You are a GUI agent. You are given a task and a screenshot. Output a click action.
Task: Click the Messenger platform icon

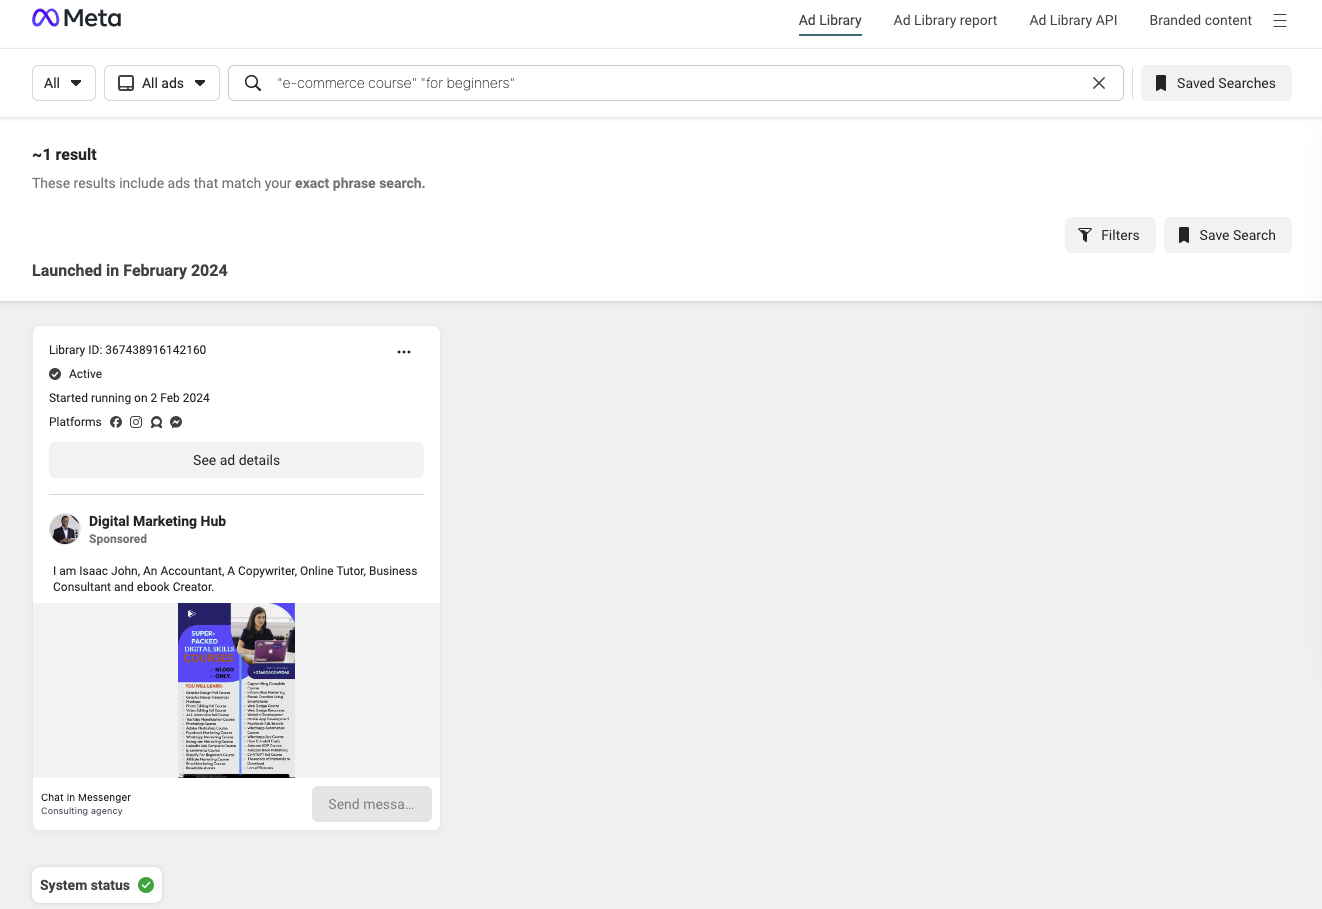[x=176, y=422]
